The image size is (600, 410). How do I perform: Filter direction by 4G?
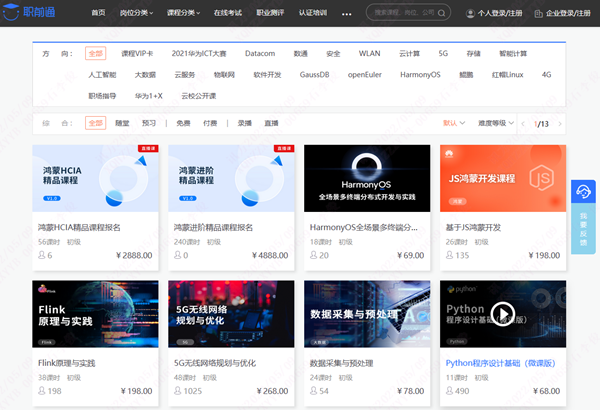click(x=546, y=75)
